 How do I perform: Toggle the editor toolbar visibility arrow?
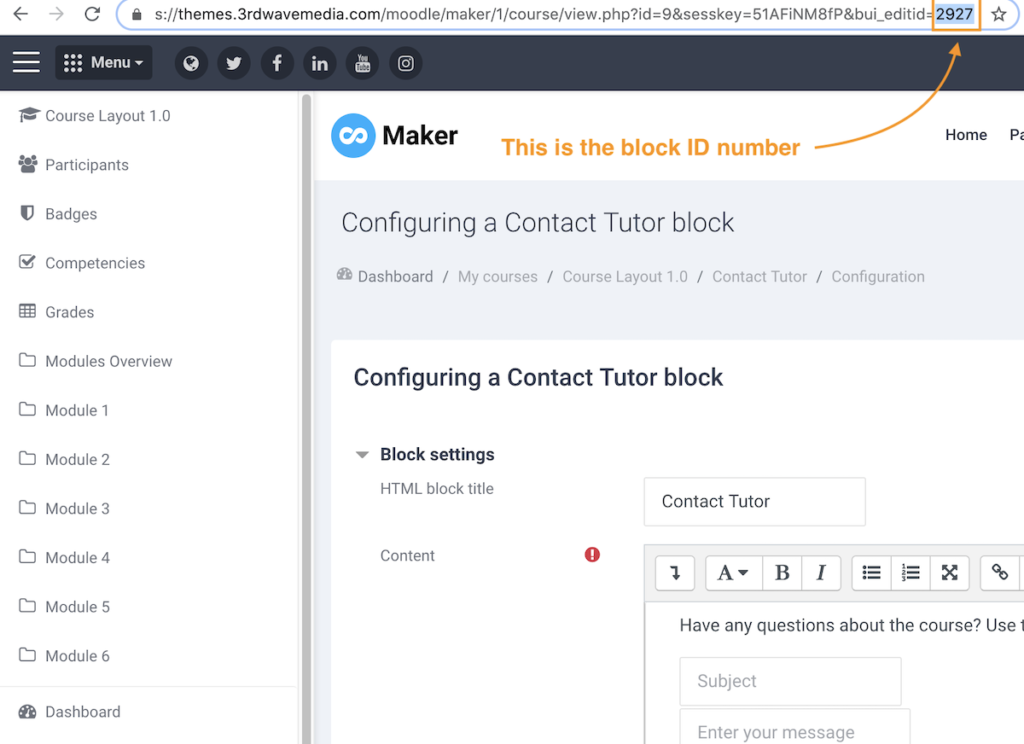tap(676, 572)
